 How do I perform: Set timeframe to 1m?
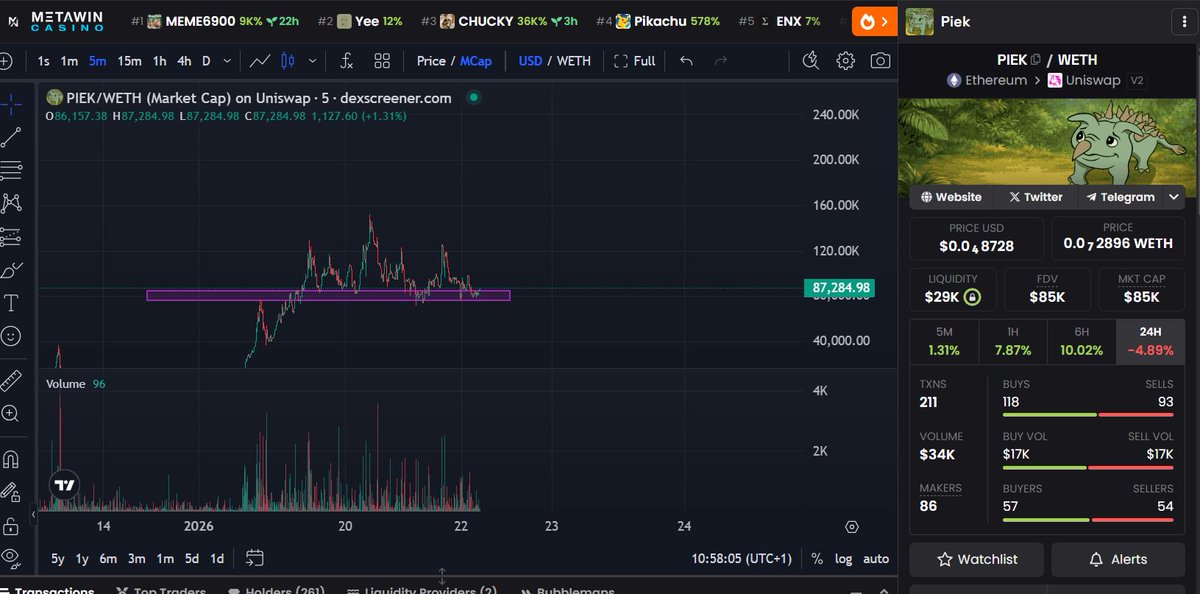(x=69, y=61)
